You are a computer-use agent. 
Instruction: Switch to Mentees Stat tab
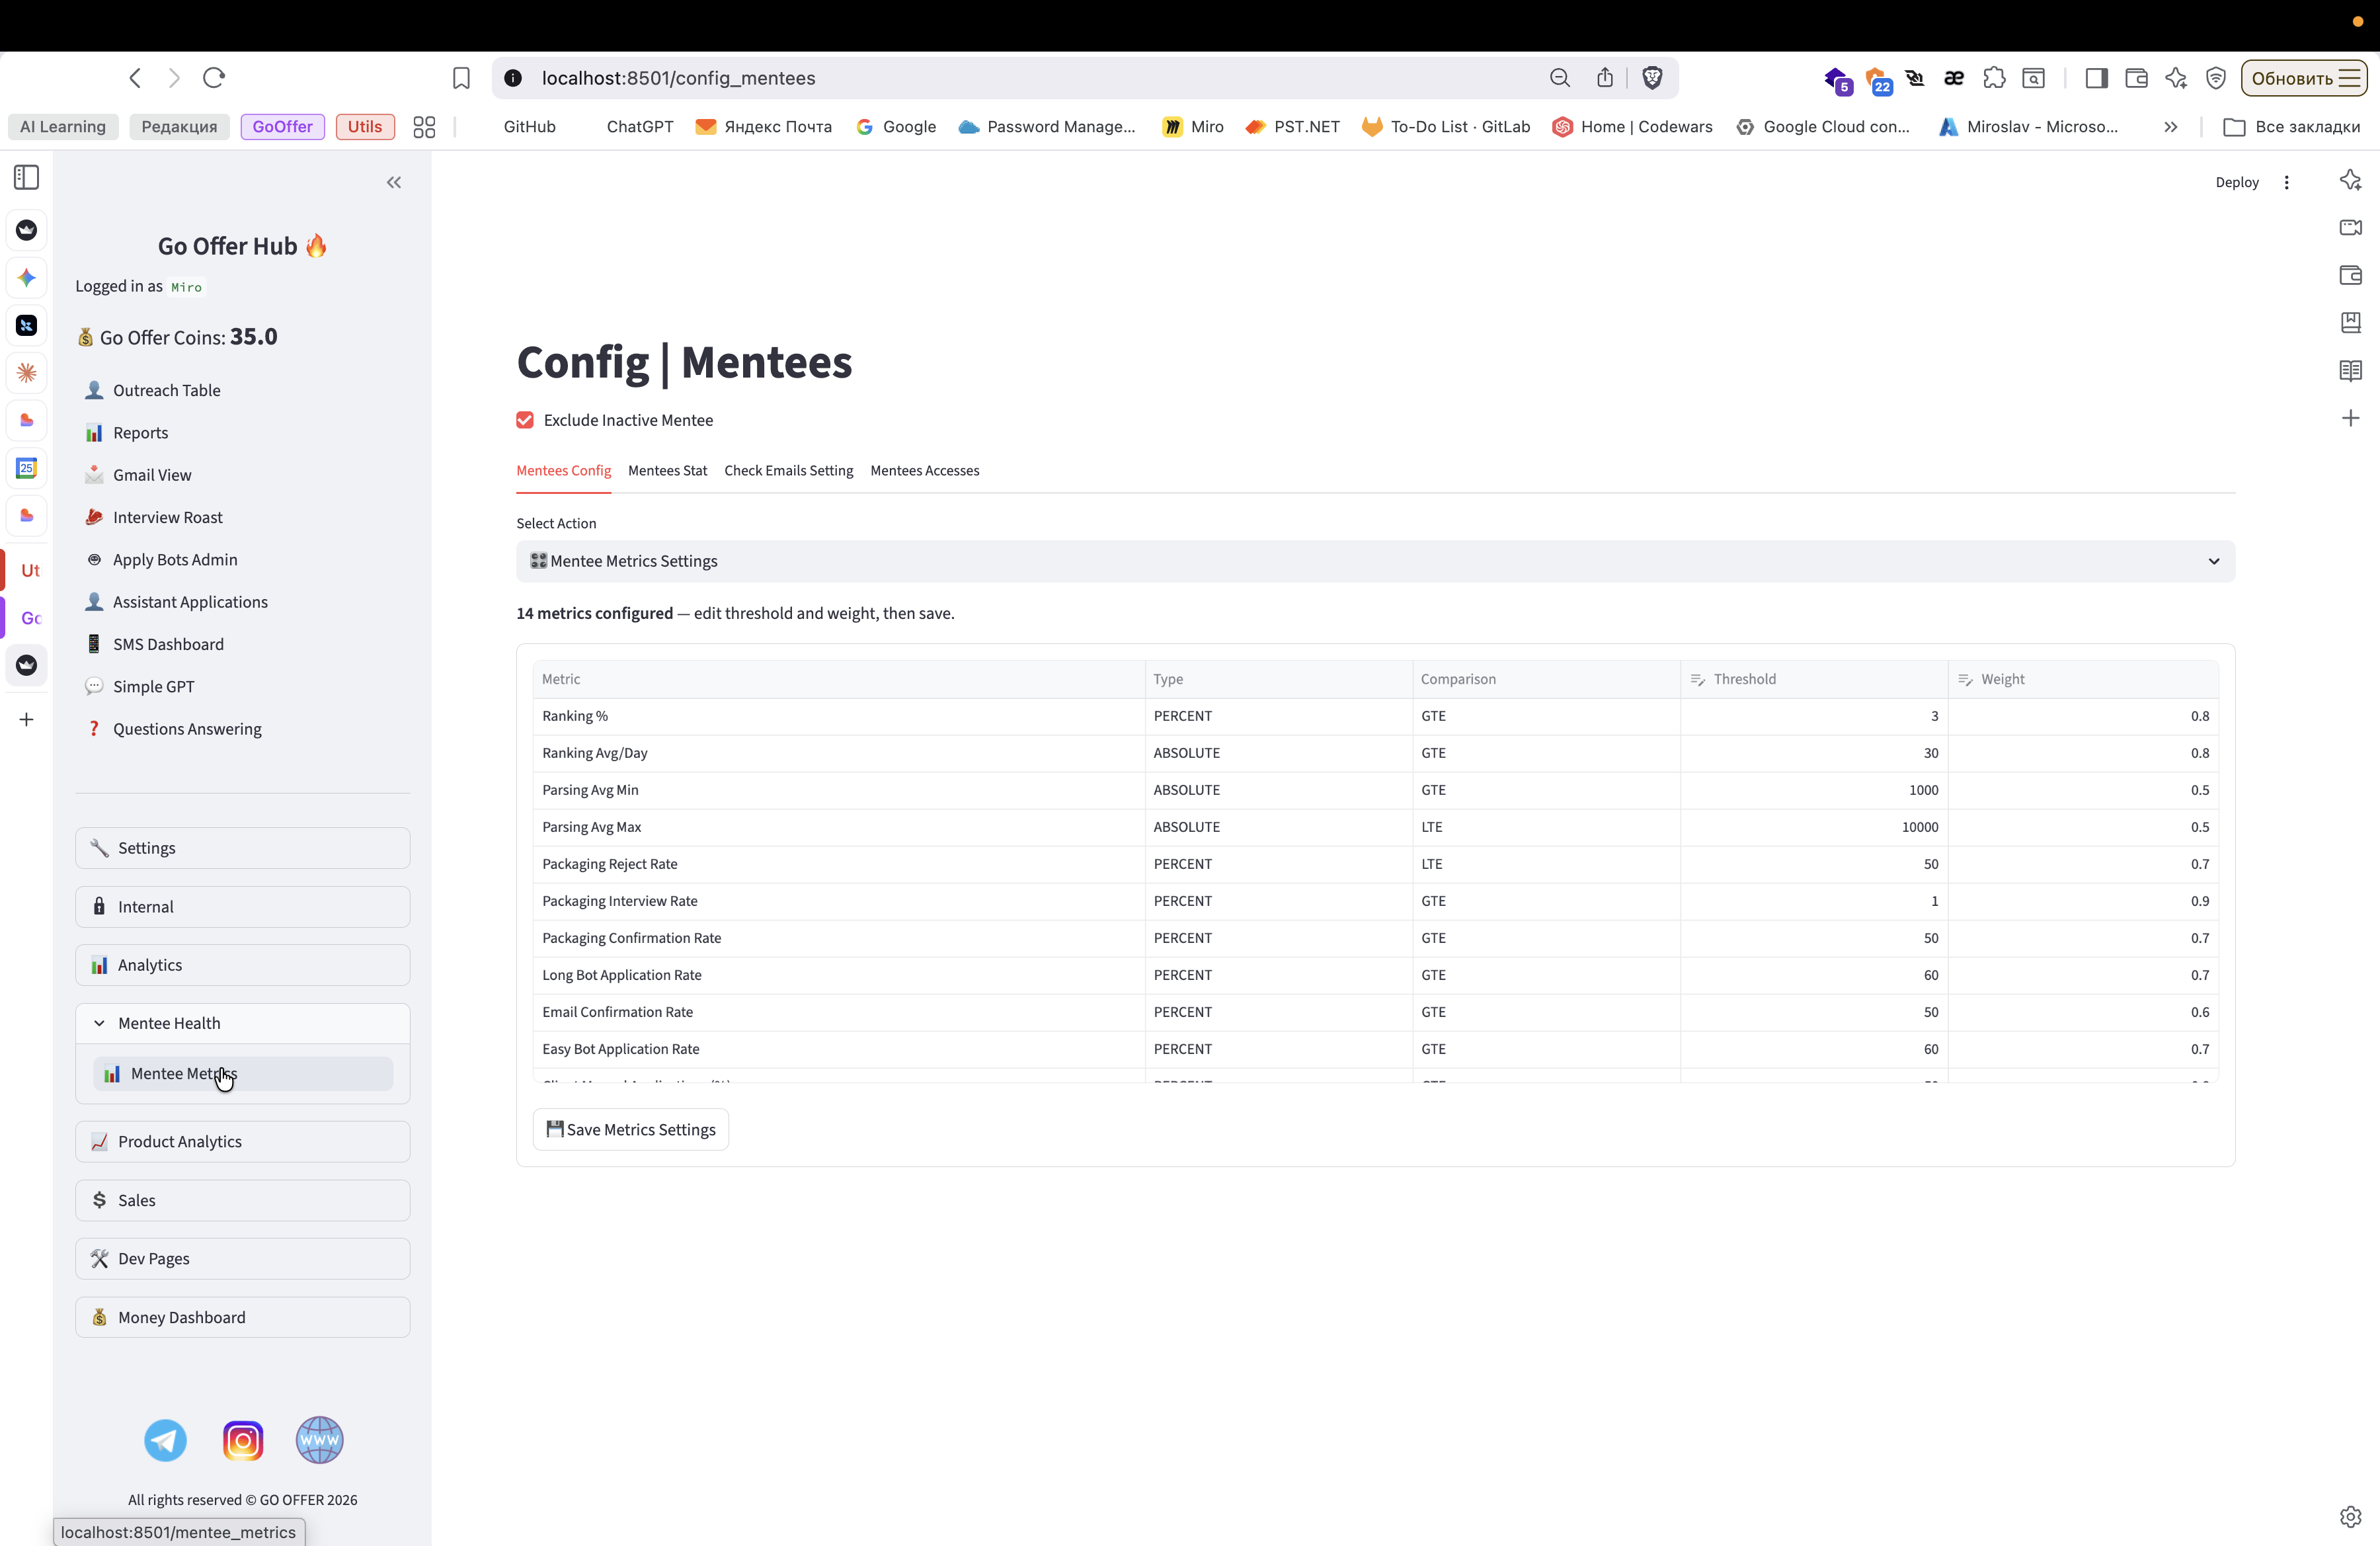tap(667, 470)
